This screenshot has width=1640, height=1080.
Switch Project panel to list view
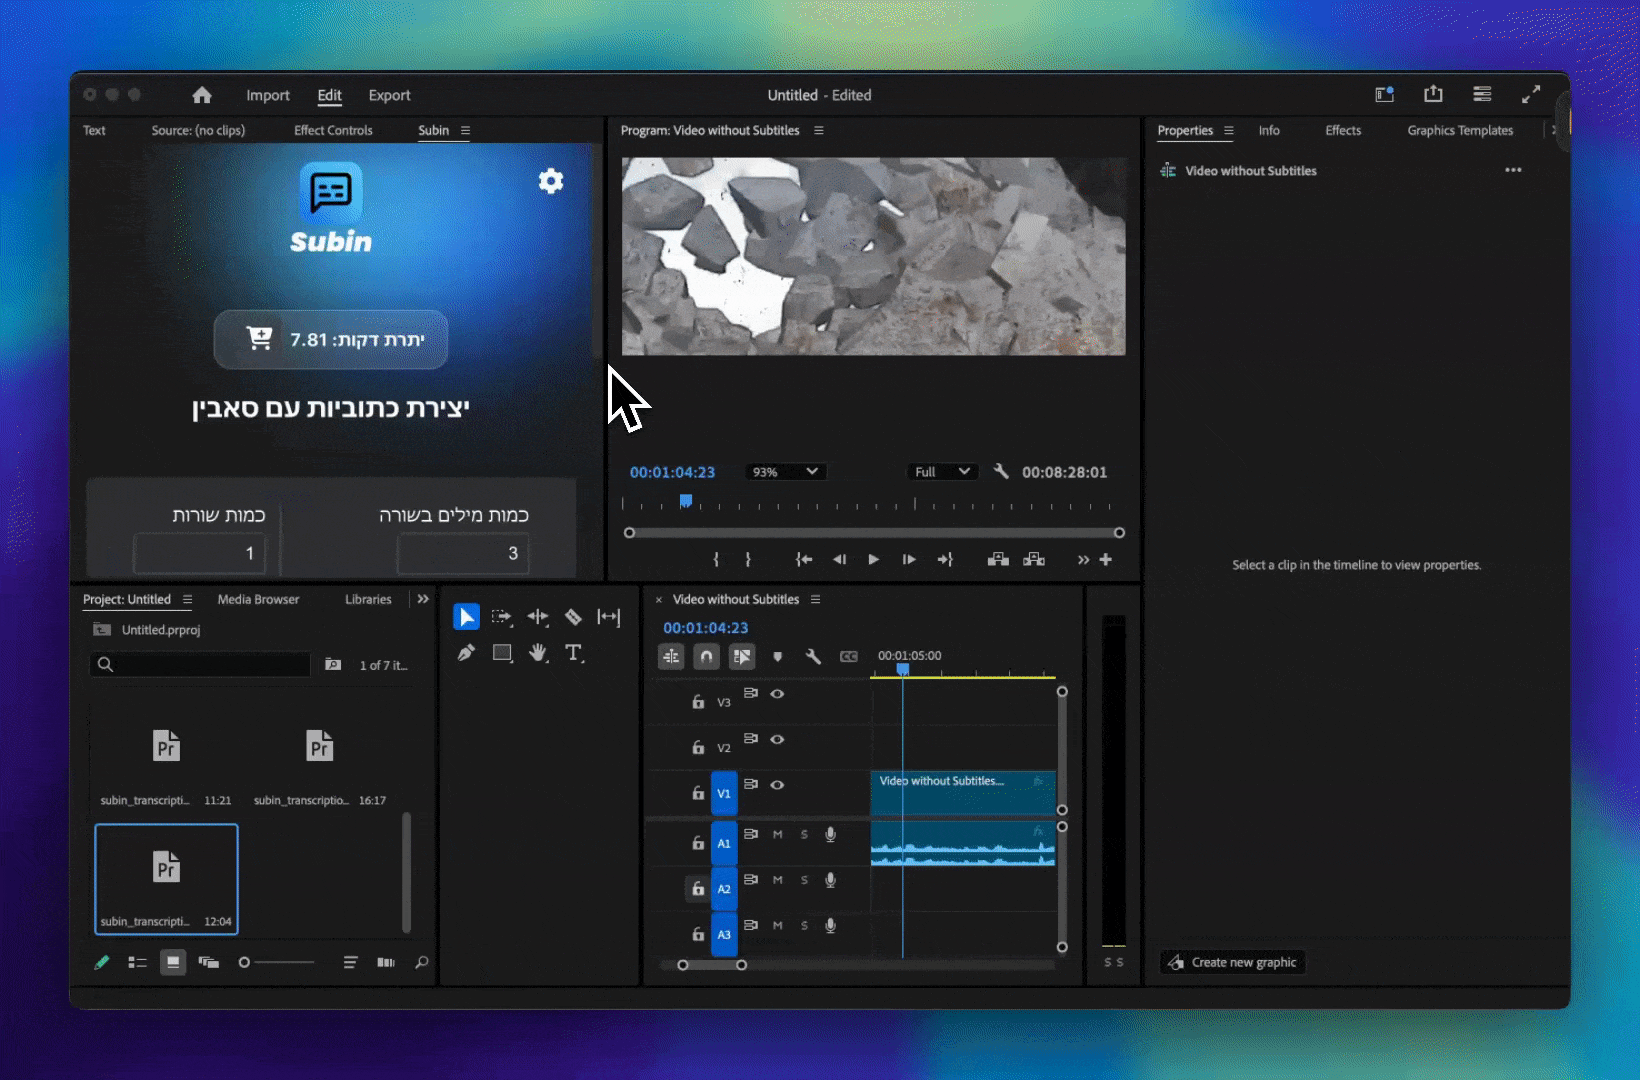[x=137, y=962]
